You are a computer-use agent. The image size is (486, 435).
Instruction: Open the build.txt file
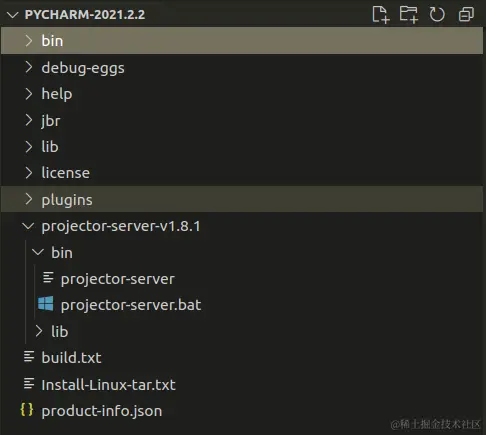pos(71,358)
